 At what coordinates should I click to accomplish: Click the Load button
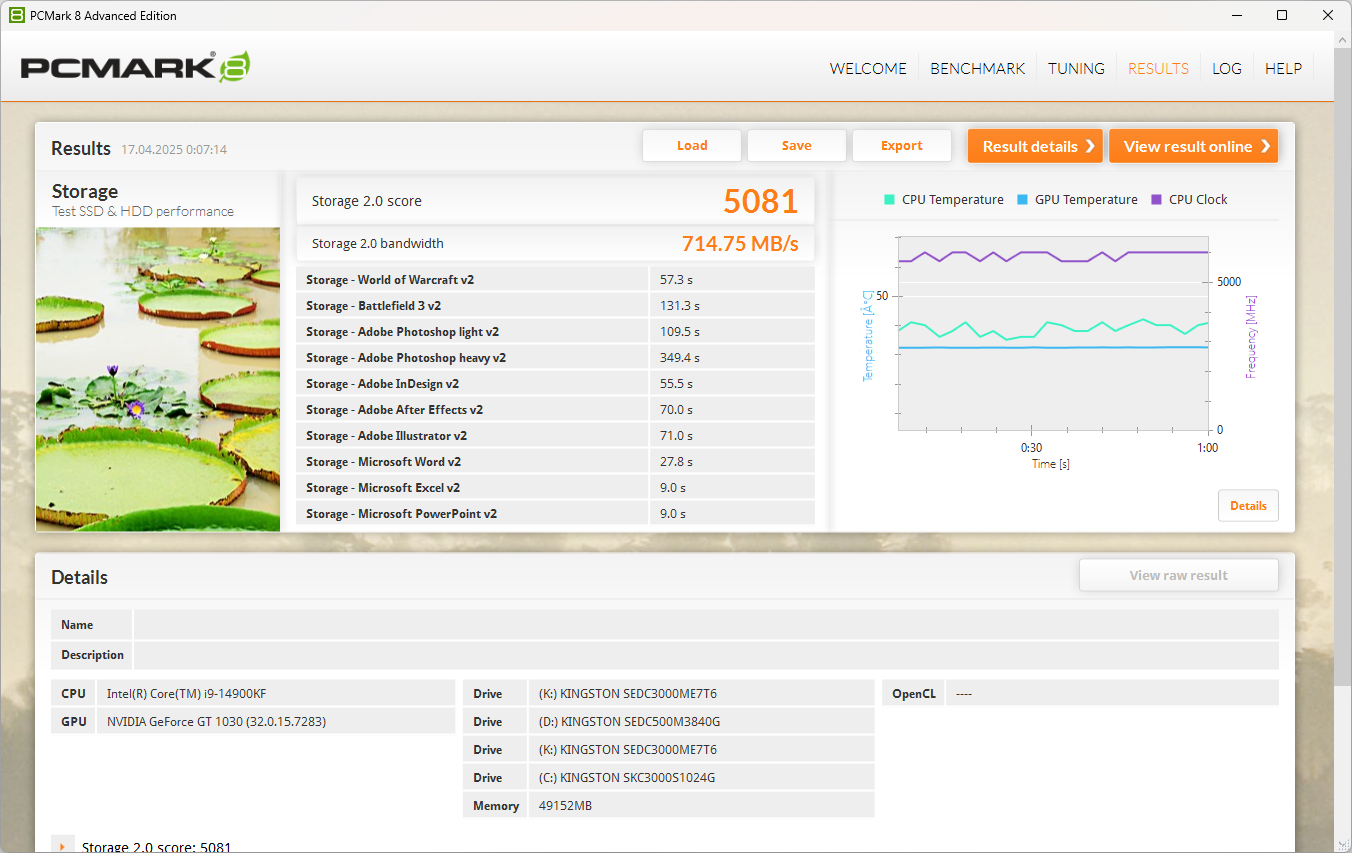tap(692, 146)
